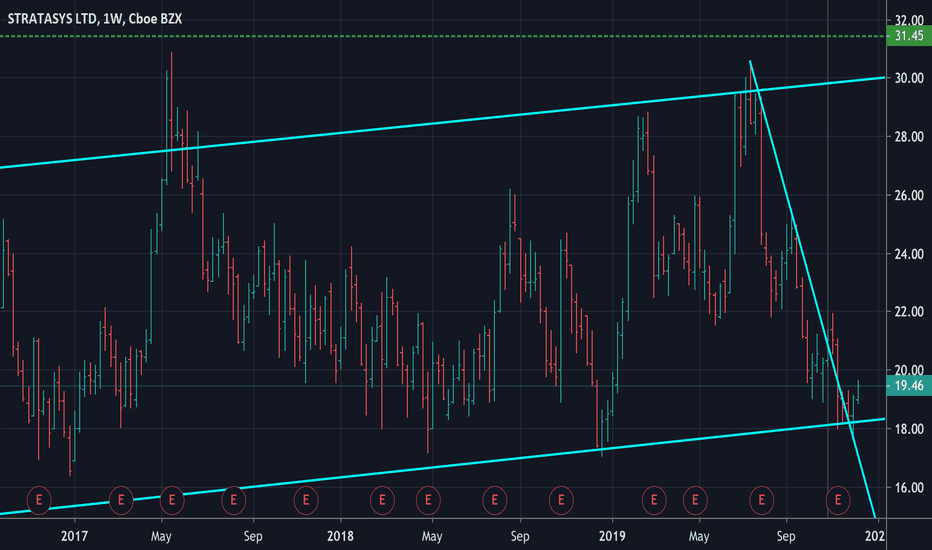
Task: Select the upper cyan channel trend line
Action: click(443, 122)
